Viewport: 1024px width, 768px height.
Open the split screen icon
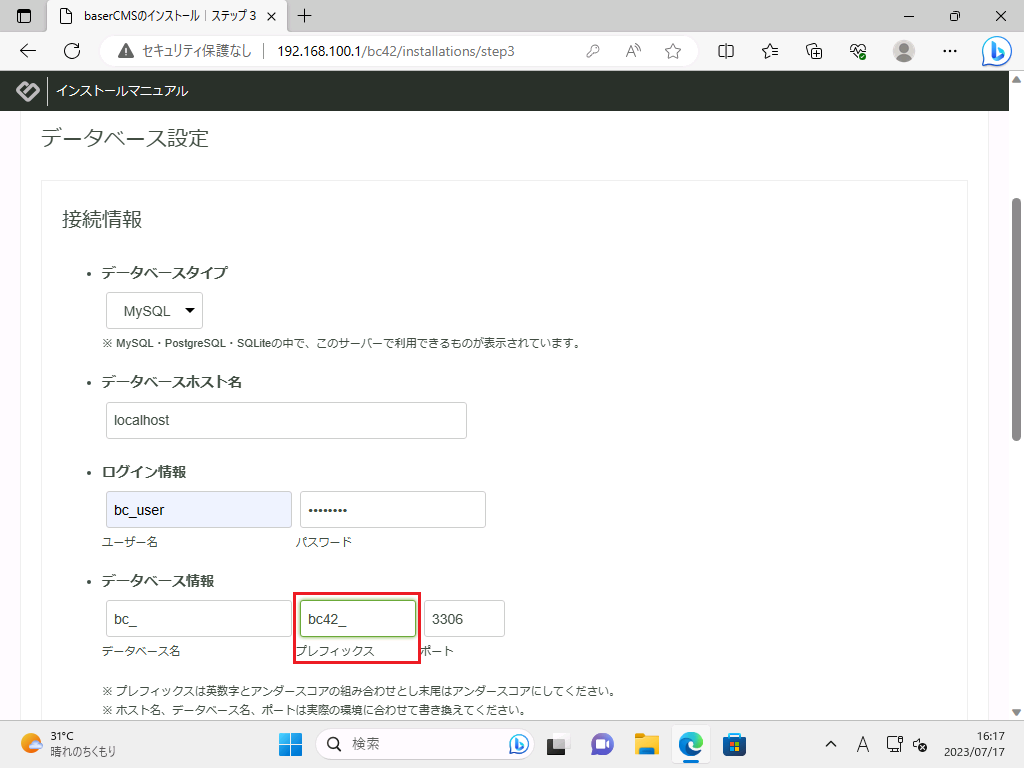(x=726, y=51)
